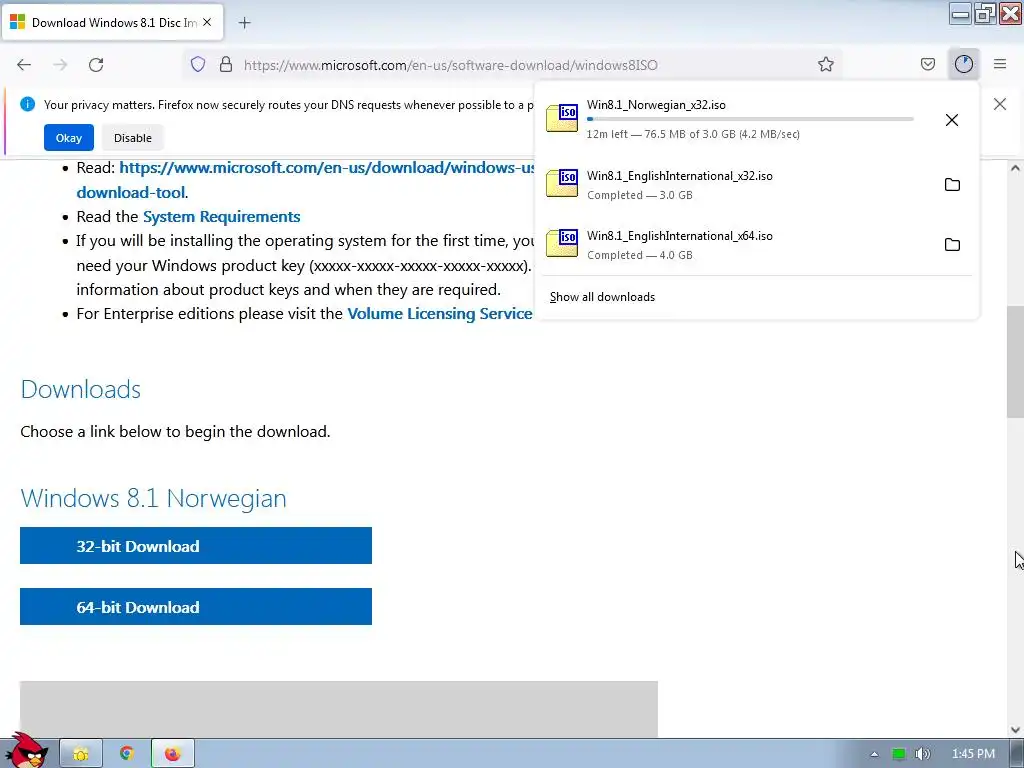Open the Angry Birds Start button

click(x=27, y=752)
